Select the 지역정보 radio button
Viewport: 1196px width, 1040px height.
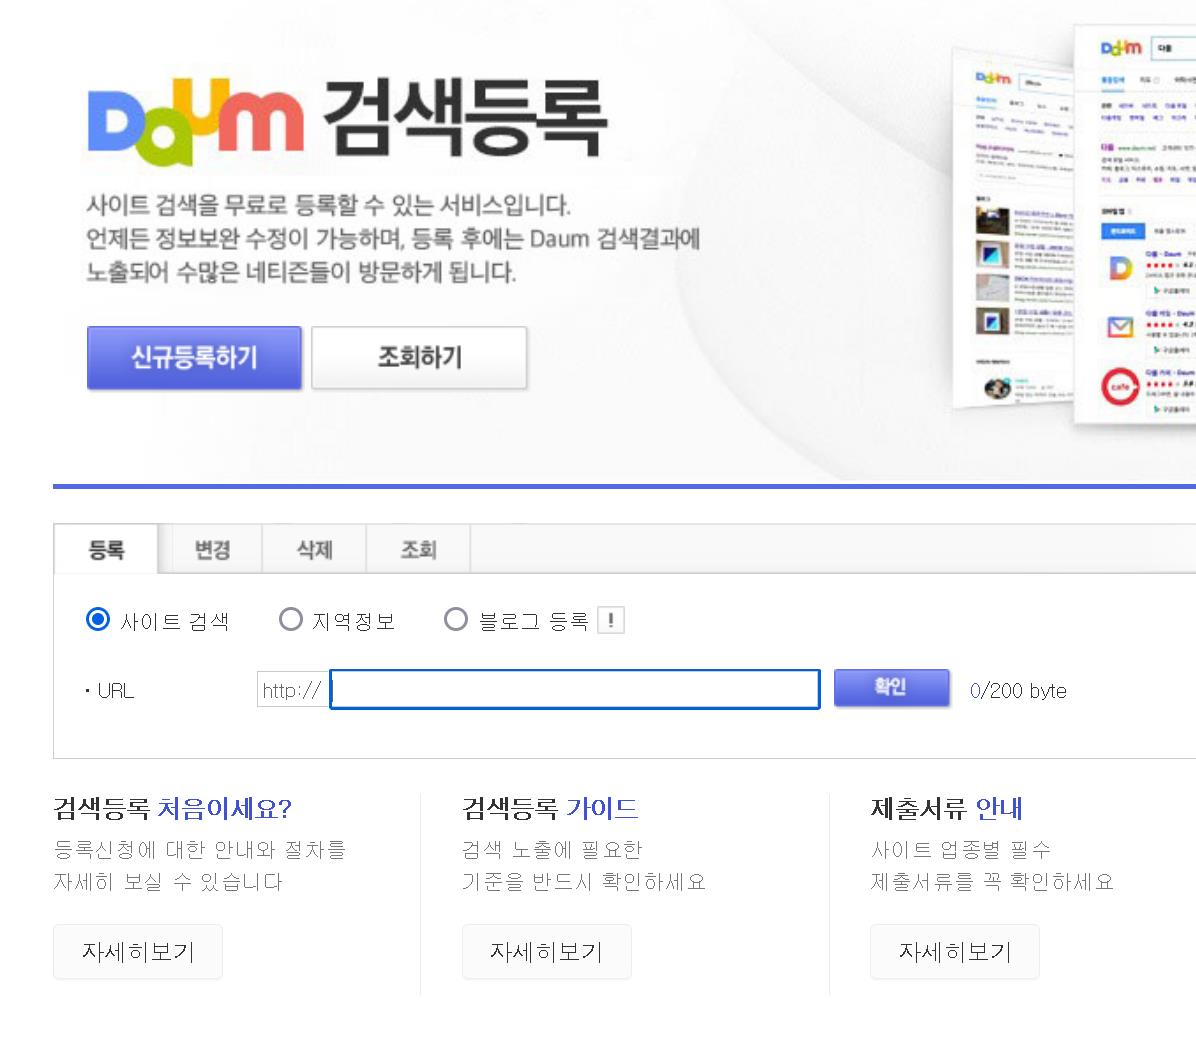point(291,620)
